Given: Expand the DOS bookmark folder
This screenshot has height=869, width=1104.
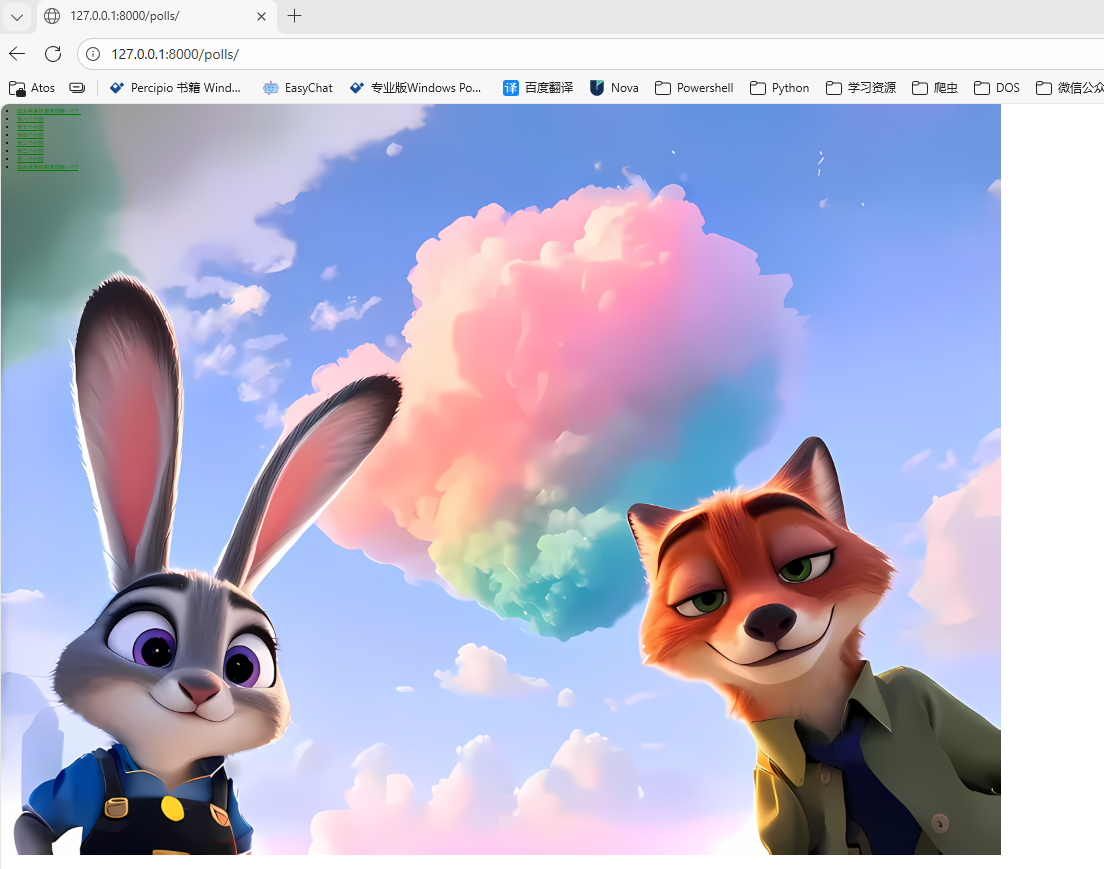Looking at the screenshot, I should tap(996, 88).
